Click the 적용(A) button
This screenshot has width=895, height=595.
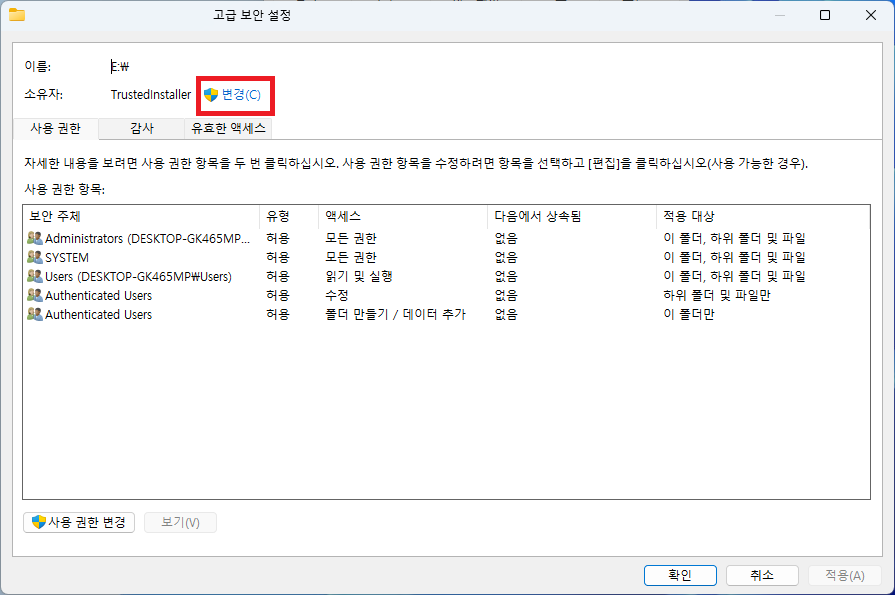coord(844,575)
